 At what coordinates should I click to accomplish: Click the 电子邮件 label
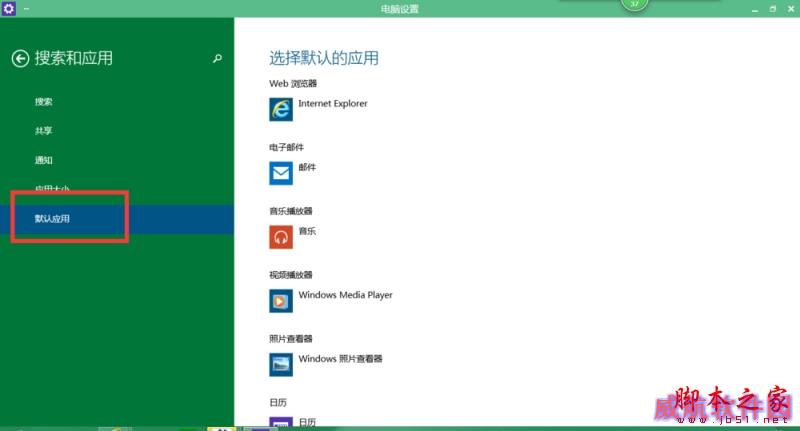[286, 147]
